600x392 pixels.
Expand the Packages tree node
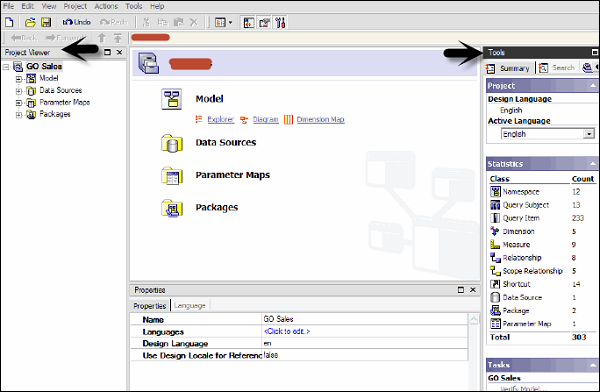coord(18,115)
